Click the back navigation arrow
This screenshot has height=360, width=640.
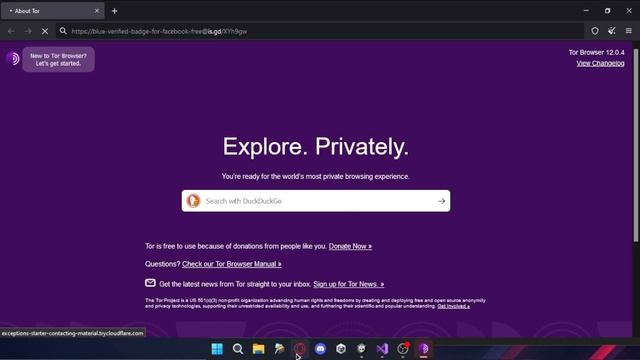click(11, 31)
